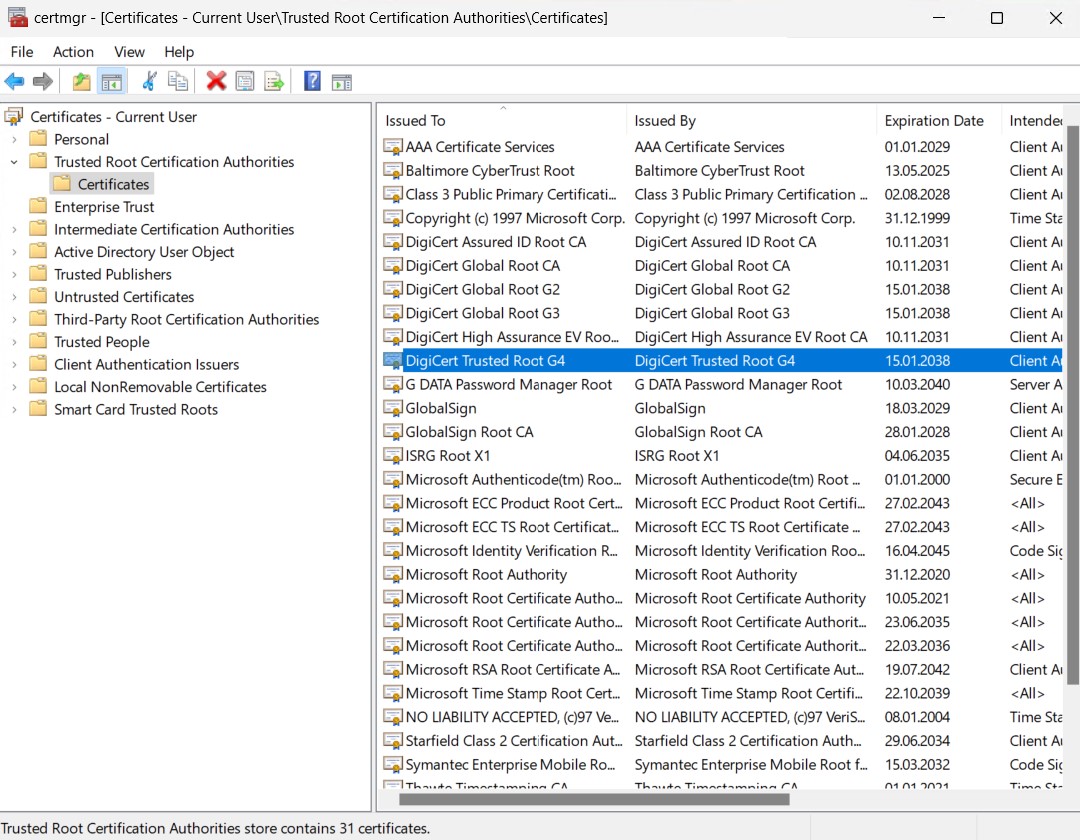1080x840 pixels.
Task: Click the Forward arrow toolbar icon
Action: point(43,82)
